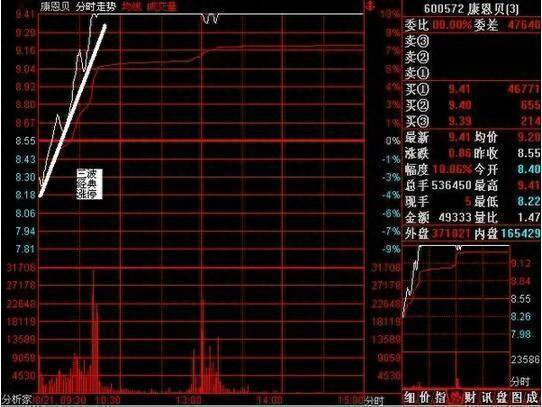The width and height of the screenshot is (542, 407).
Task: Open the 细 (detail) tab
Action: 410,397
